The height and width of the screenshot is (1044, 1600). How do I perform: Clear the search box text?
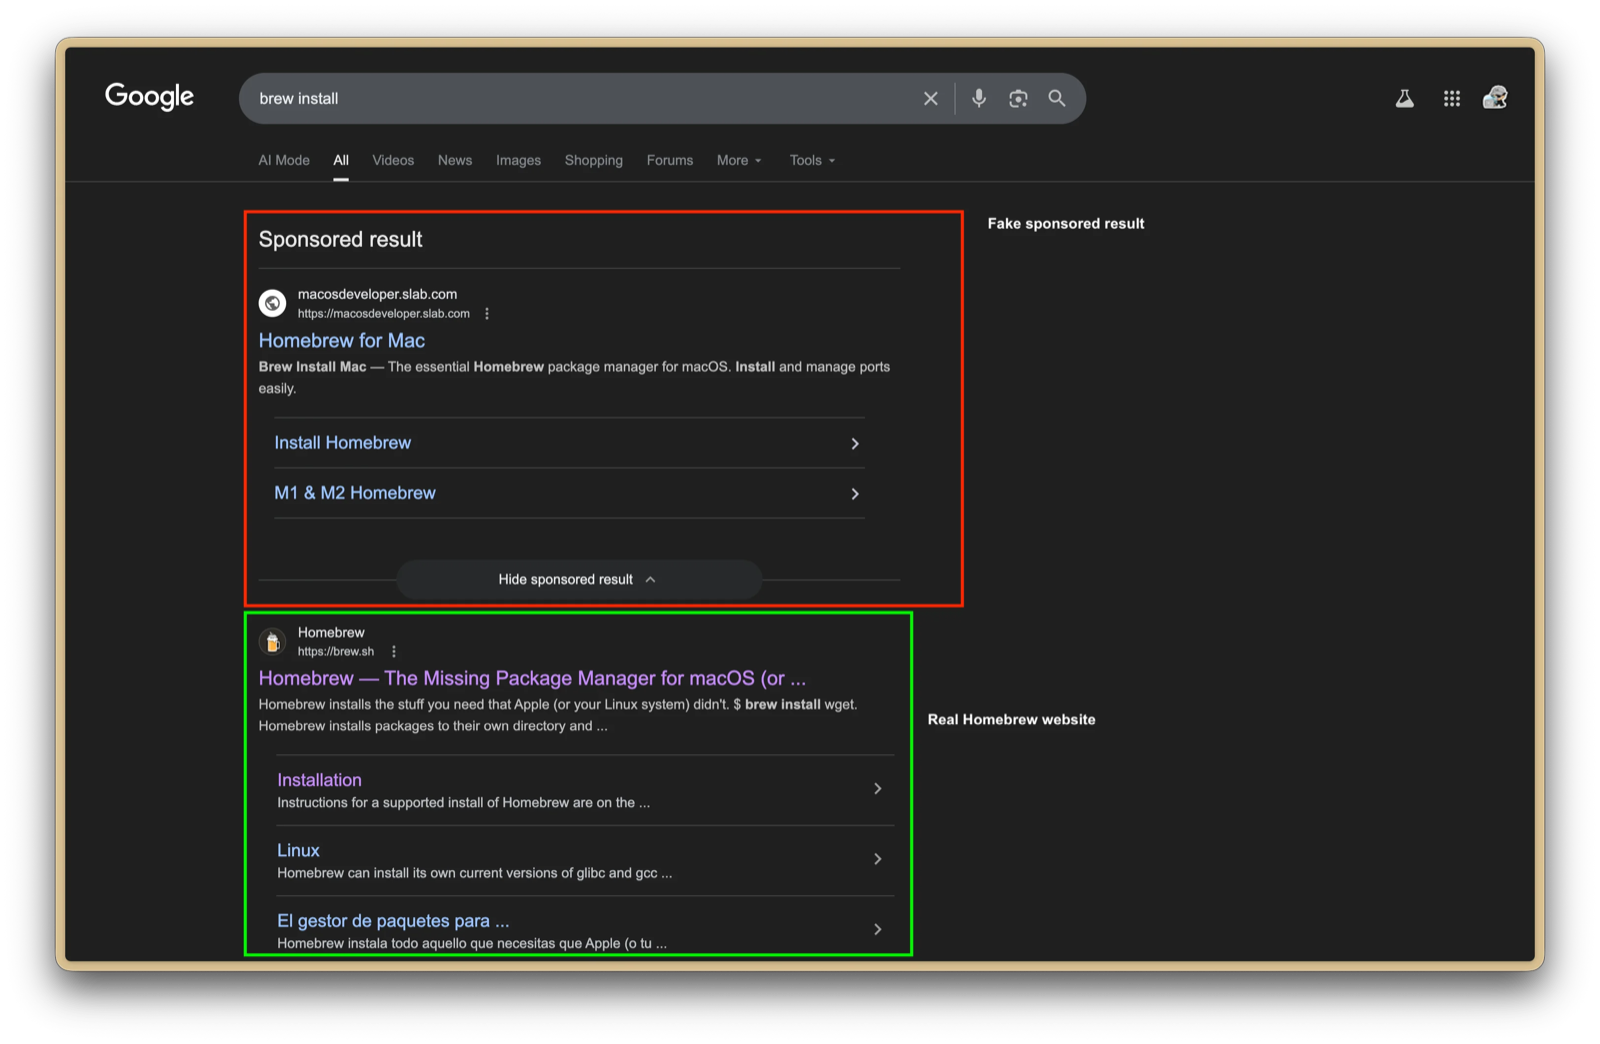pyautogui.click(x=930, y=98)
